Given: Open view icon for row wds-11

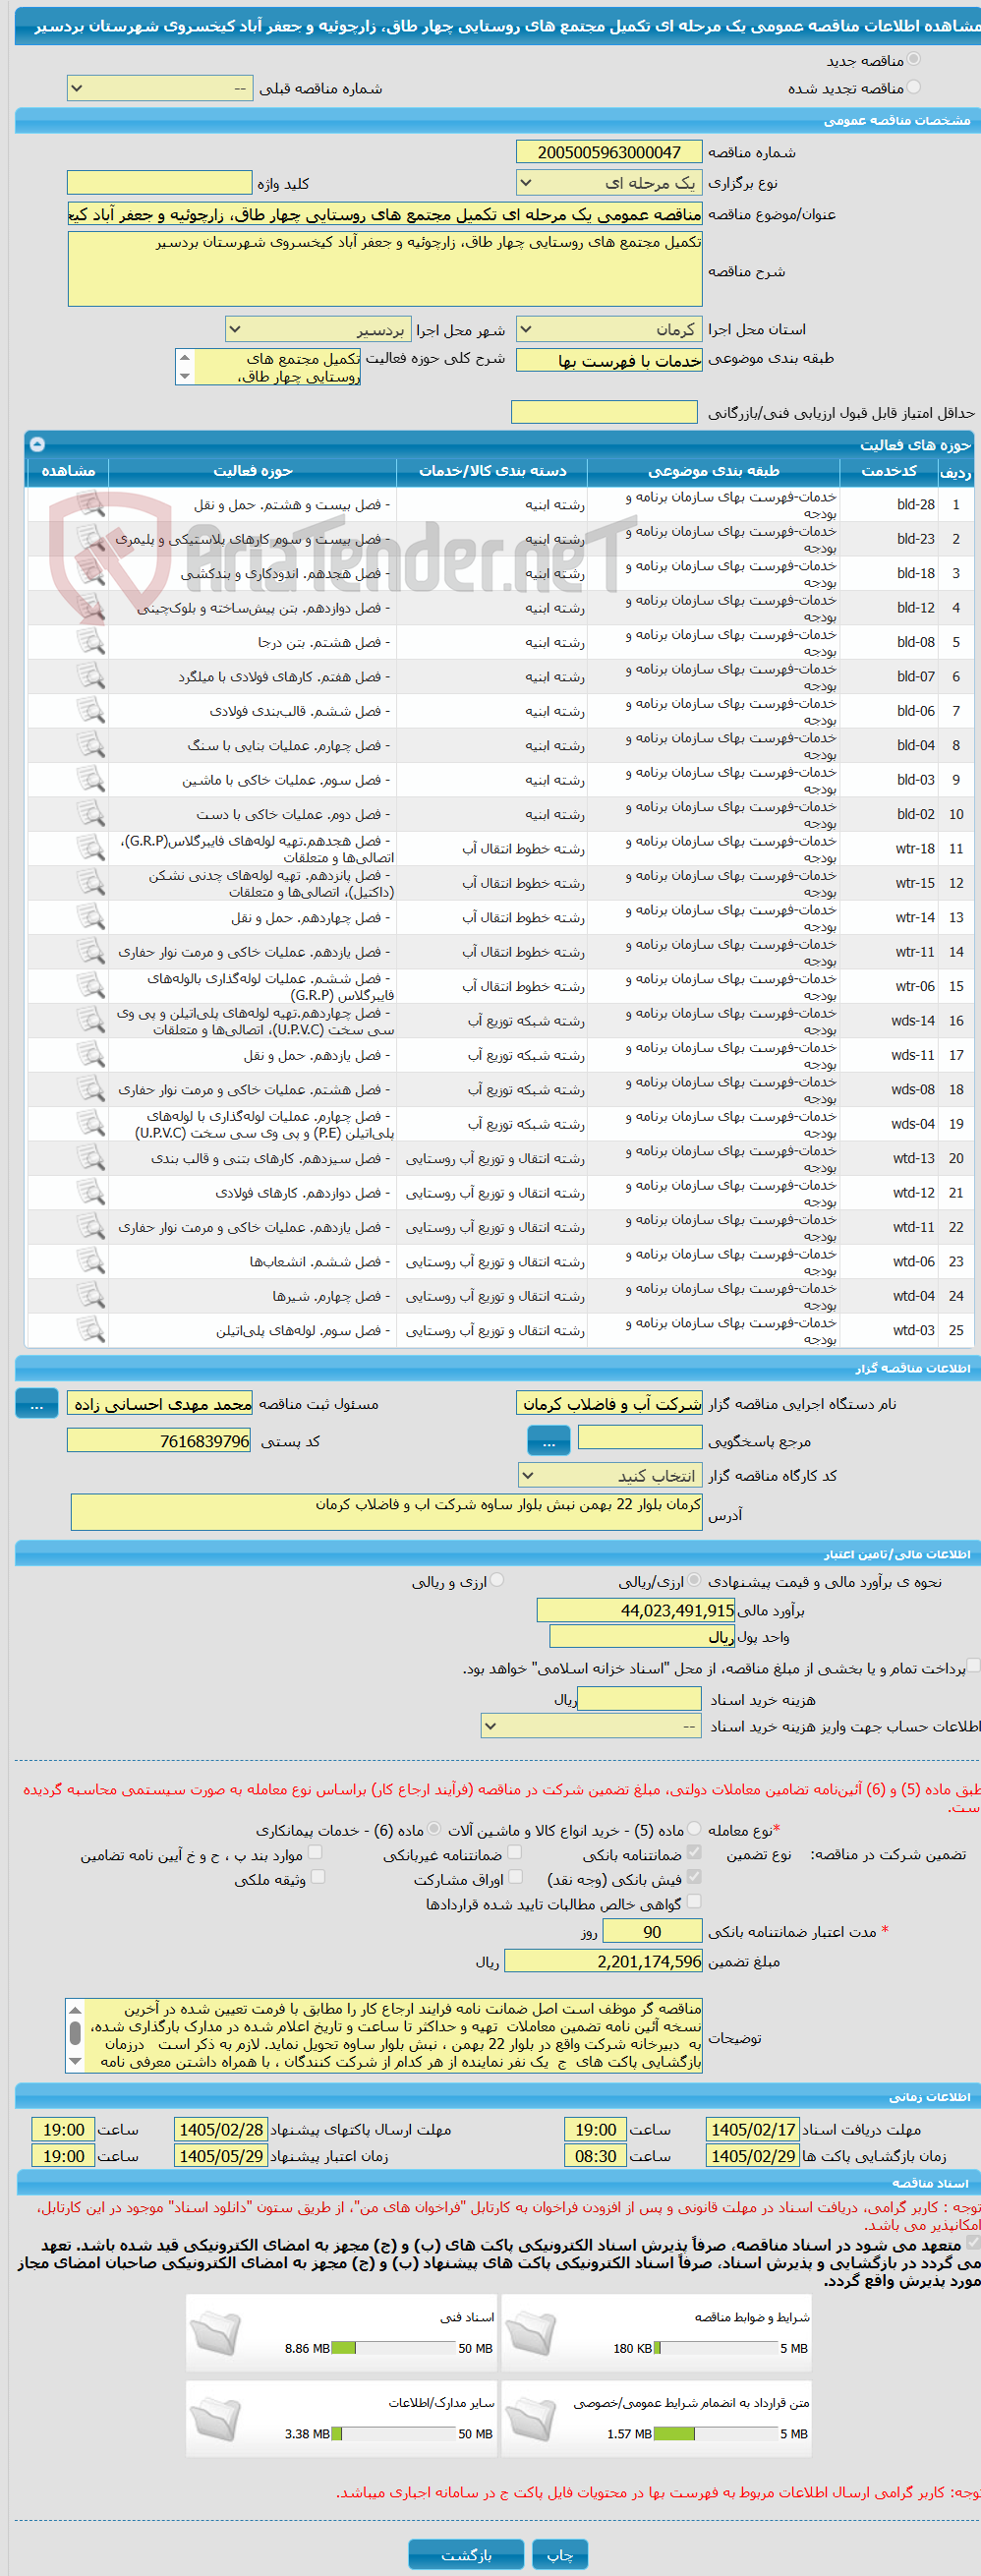Looking at the screenshot, I should [91, 1055].
